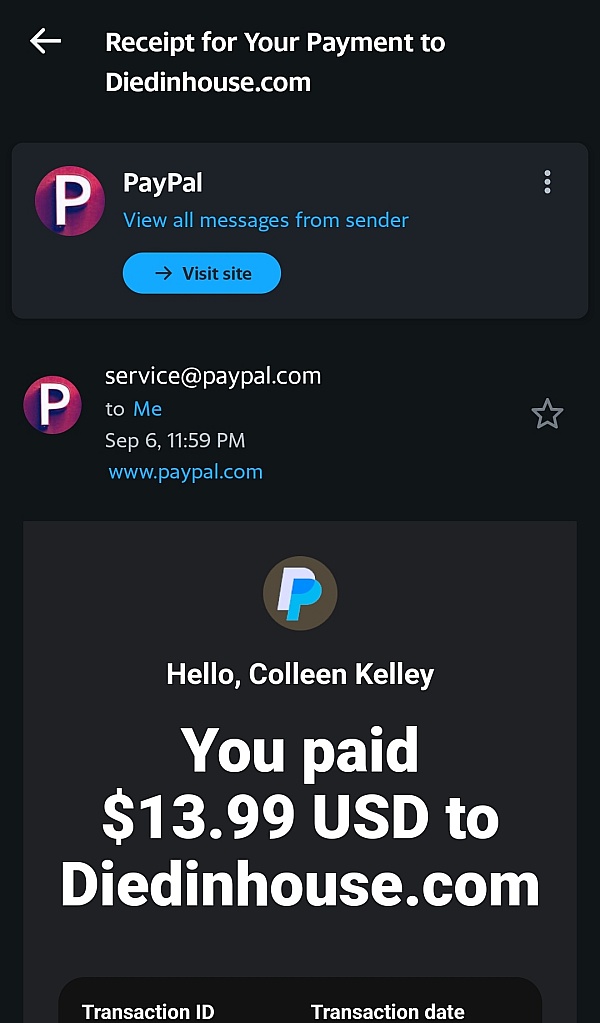Image resolution: width=600 pixels, height=1023 pixels.
Task: Tap the PayPal sender name
Action: point(162,183)
